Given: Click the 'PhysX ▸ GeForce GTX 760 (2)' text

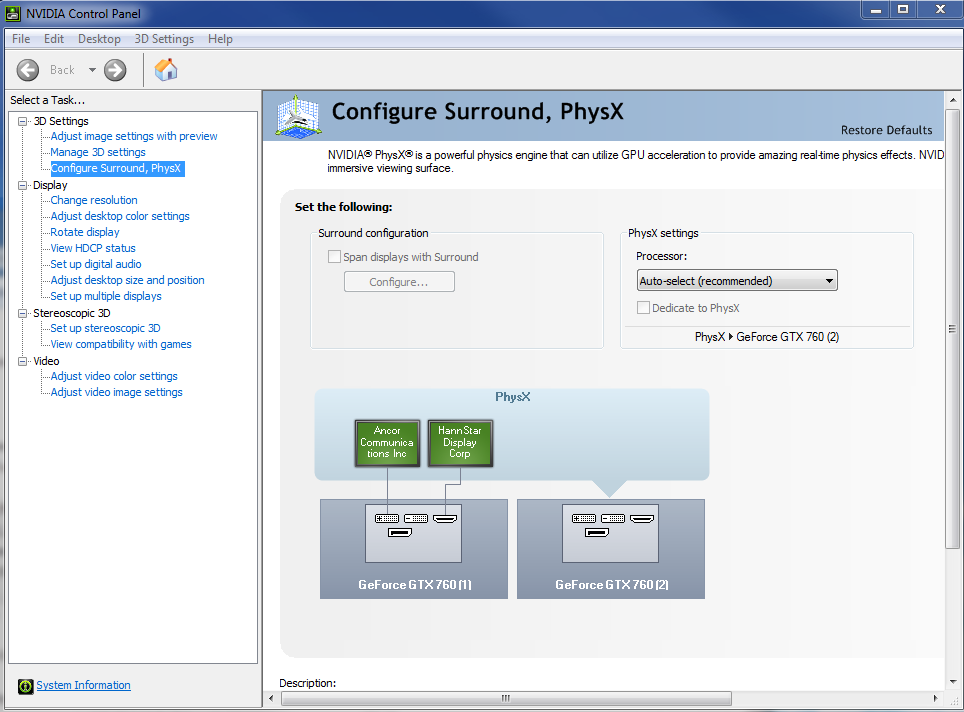Looking at the screenshot, I should point(767,336).
